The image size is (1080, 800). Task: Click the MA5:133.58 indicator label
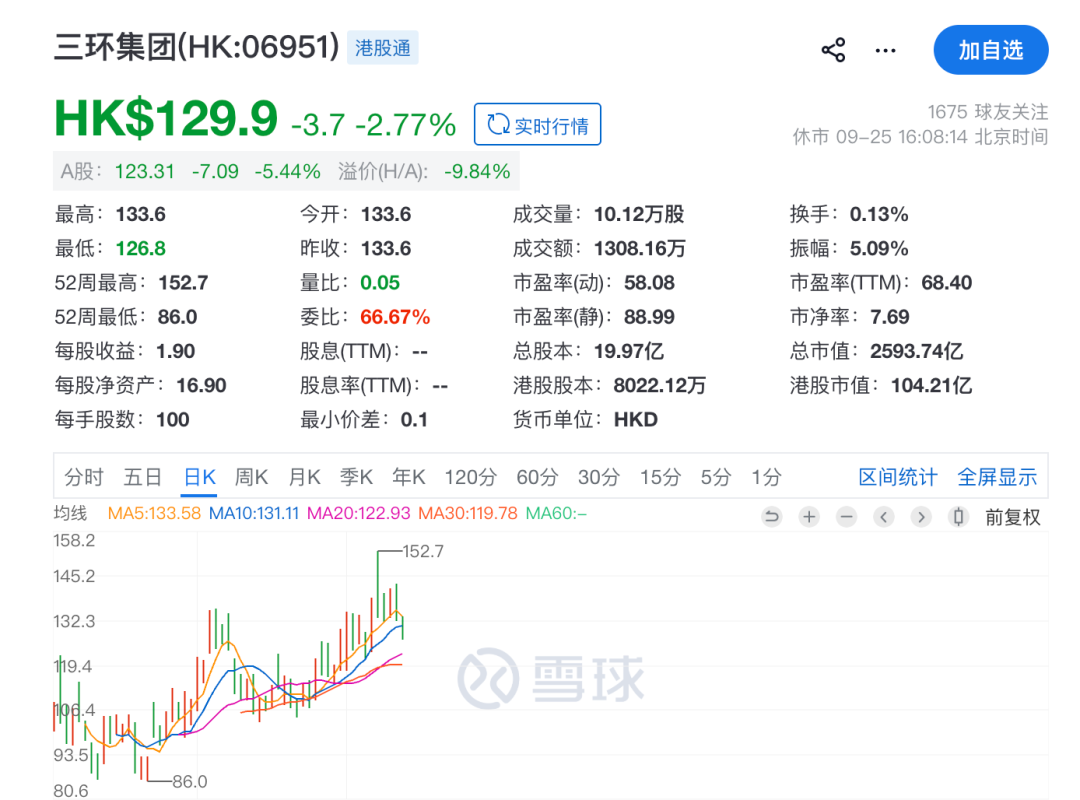(x=154, y=513)
